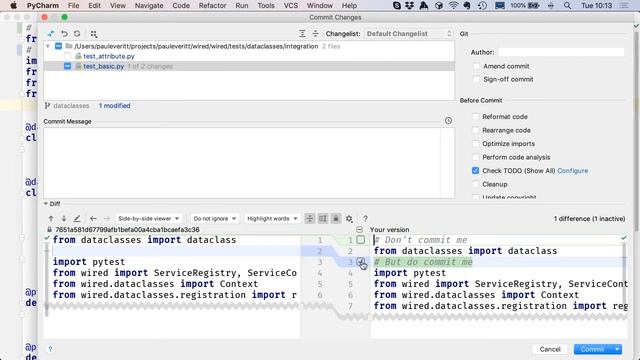Toggle collapse unchanged fragments icon in Diff toolbar
640x360 pixels.
[310, 219]
